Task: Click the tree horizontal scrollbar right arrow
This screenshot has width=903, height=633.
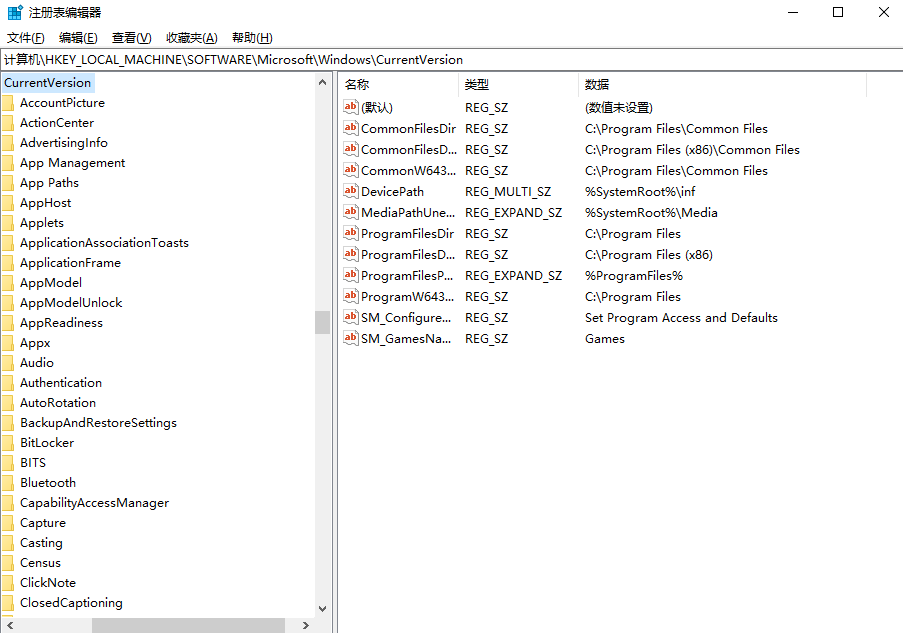Action: (x=305, y=625)
